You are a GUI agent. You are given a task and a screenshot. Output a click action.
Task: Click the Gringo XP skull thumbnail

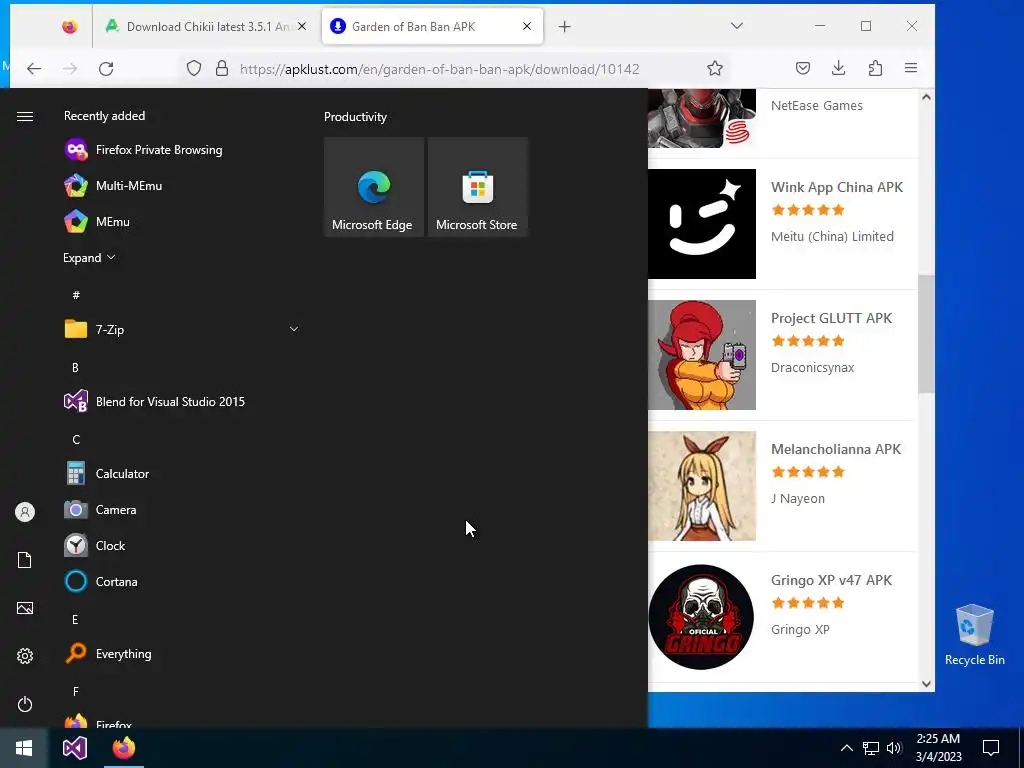click(702, 617)
